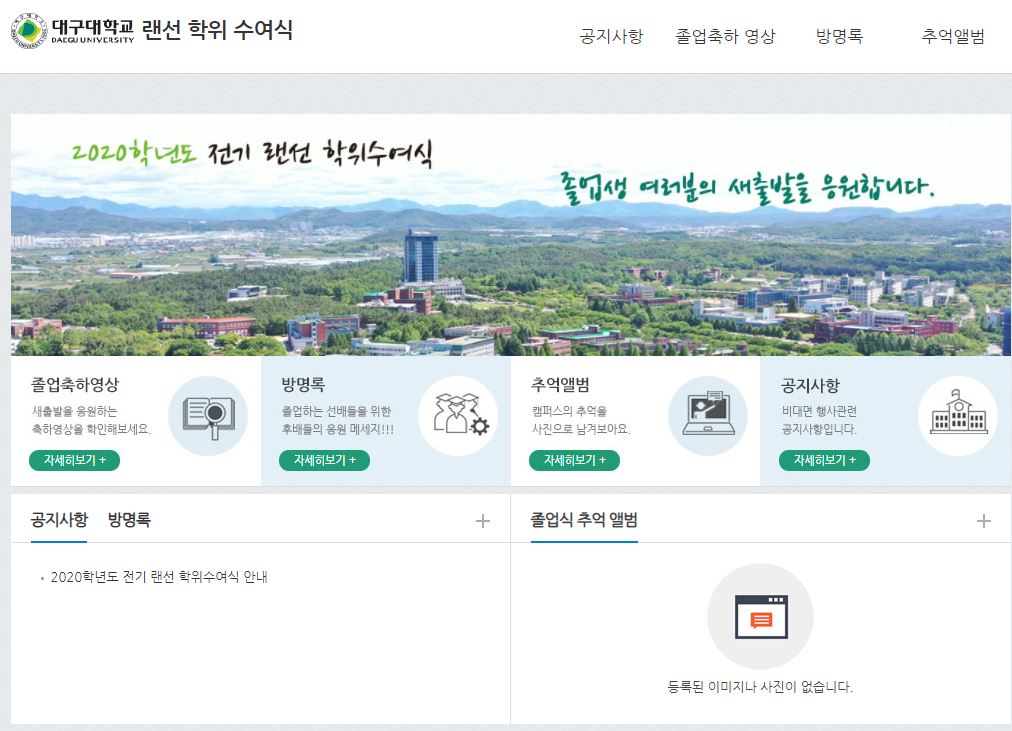
Task: Open 공지사항 in top navigation menu
Action: click(611, 36)
